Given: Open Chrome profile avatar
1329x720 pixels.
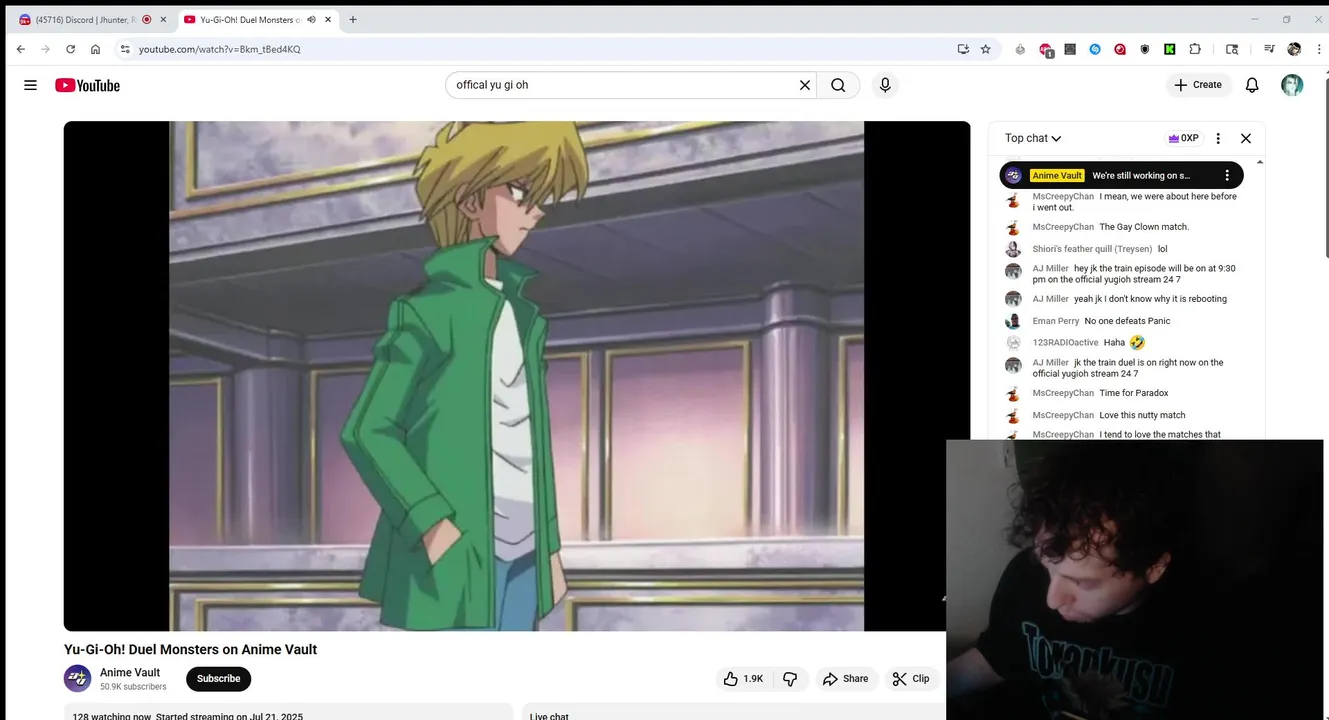Looking at the screenshot, I should click(1294, 49).
